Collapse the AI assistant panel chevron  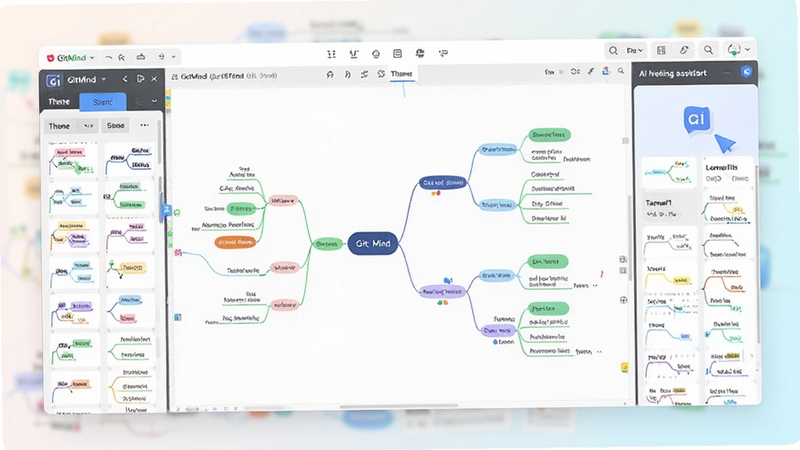[x=727, y=72]
